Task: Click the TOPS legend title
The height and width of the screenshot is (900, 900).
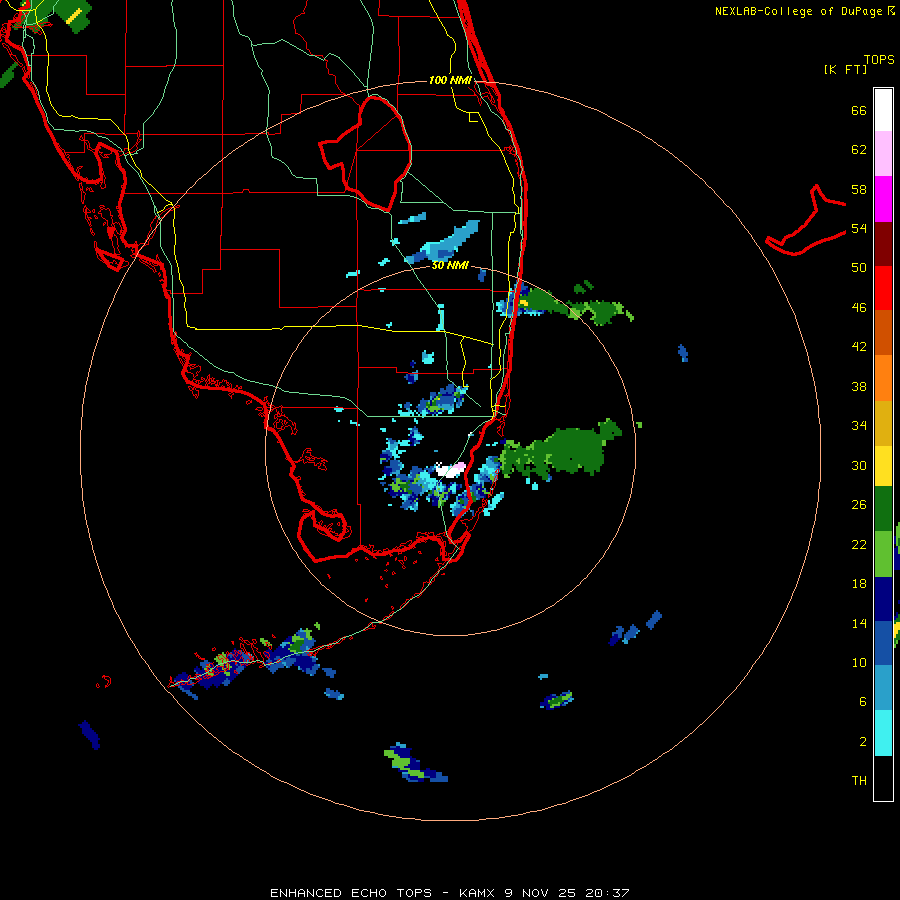Action: (879, 60)
